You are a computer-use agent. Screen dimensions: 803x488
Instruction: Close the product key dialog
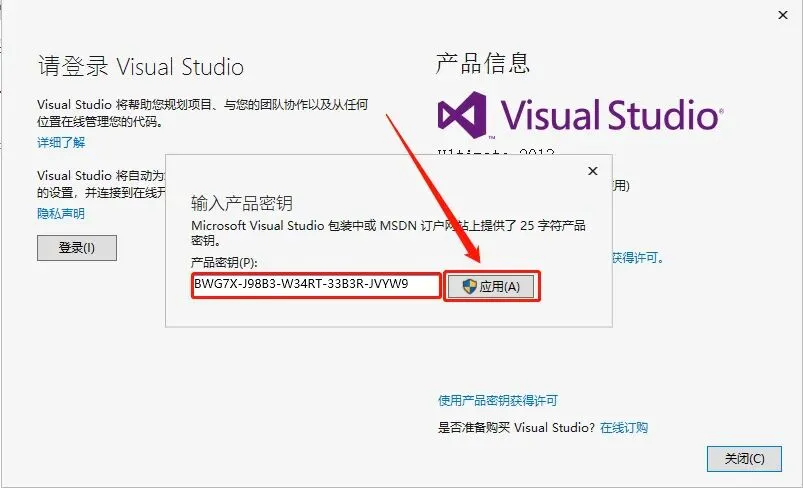click(x=593, y=171)
